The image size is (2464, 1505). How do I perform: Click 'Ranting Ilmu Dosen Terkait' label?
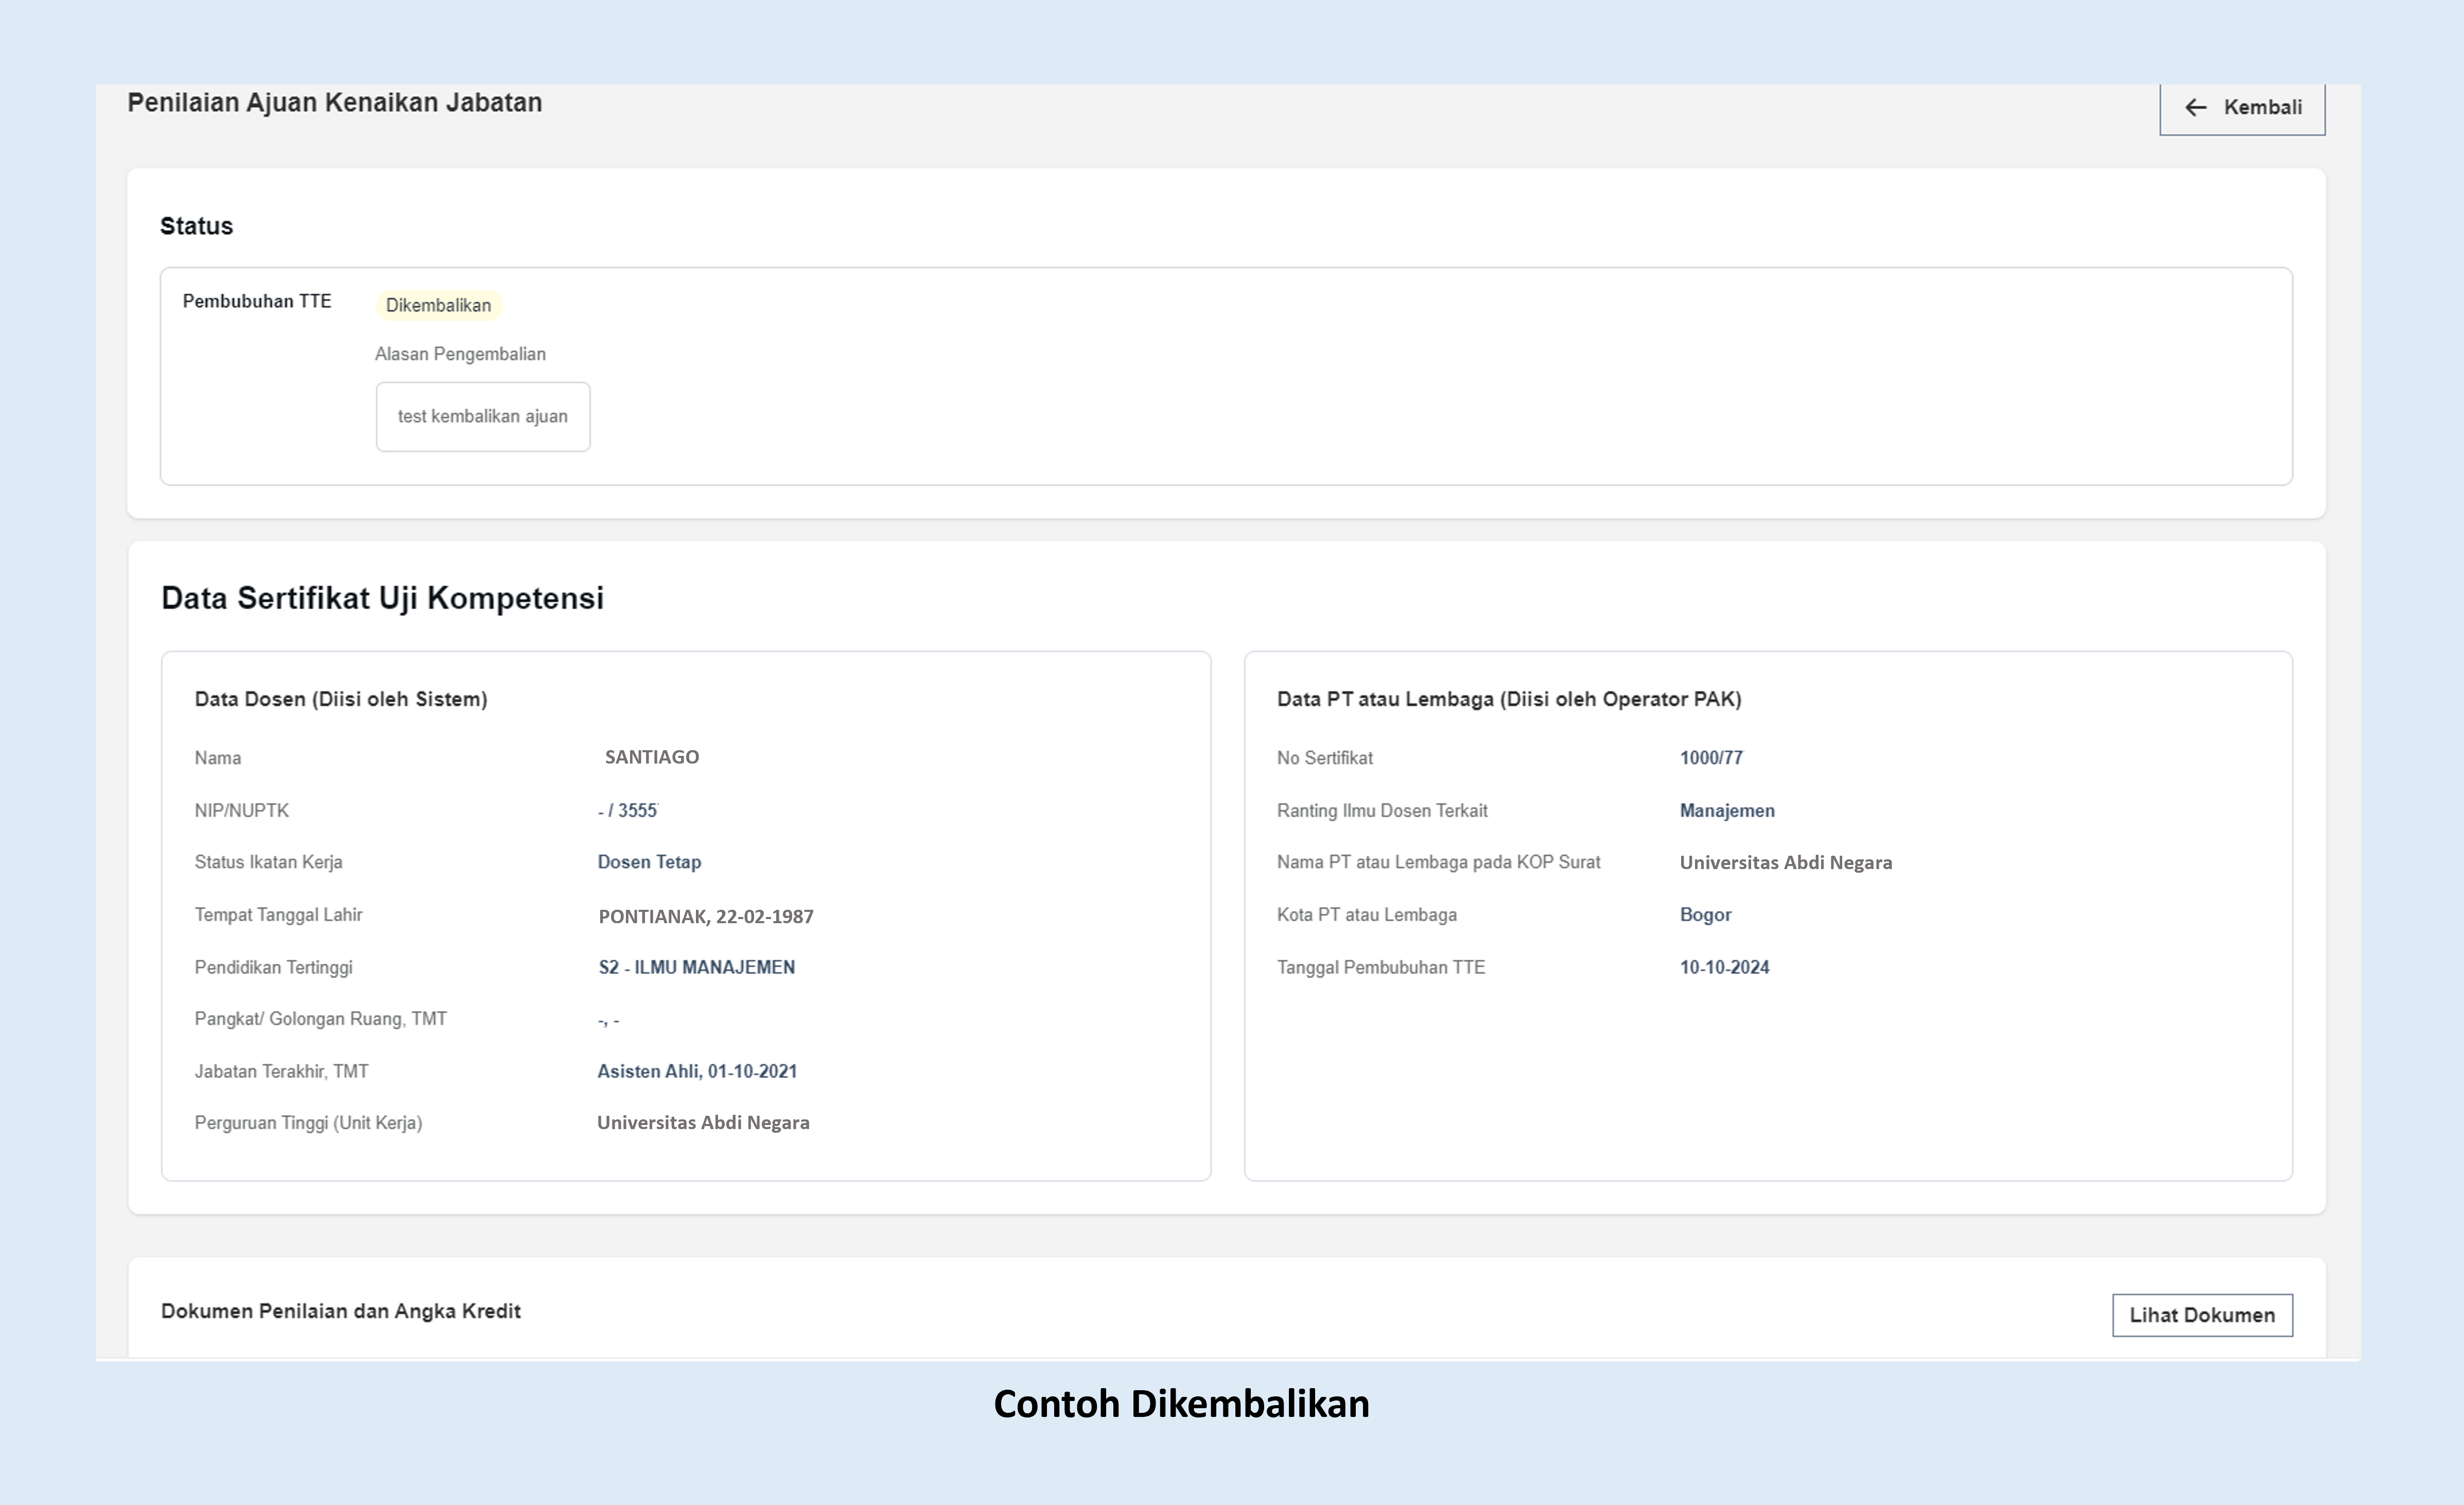pyautogui.click(x=1382, y=810)
